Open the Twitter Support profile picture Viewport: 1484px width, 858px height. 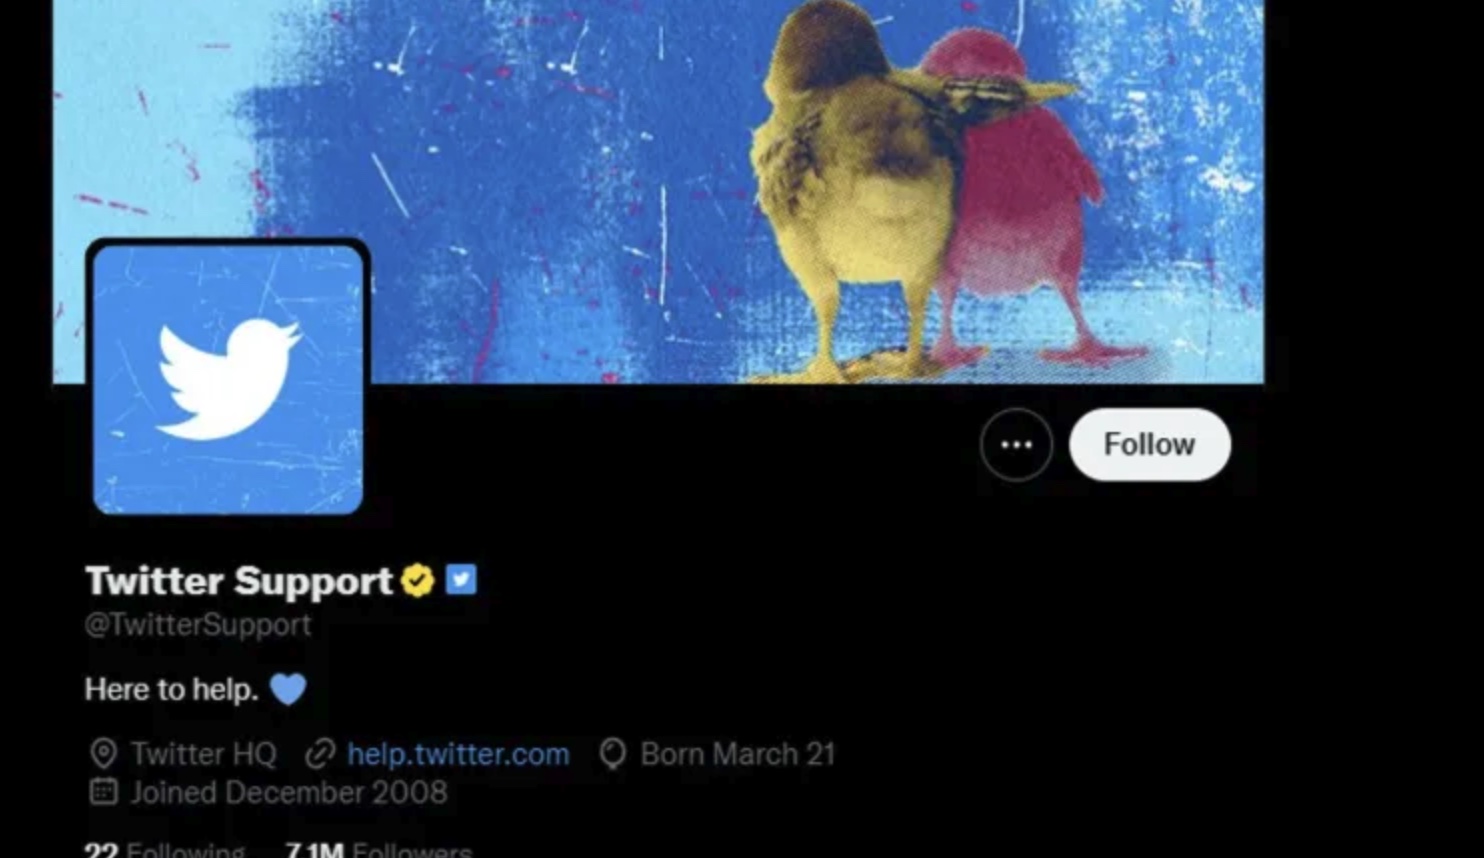[228, 379]
